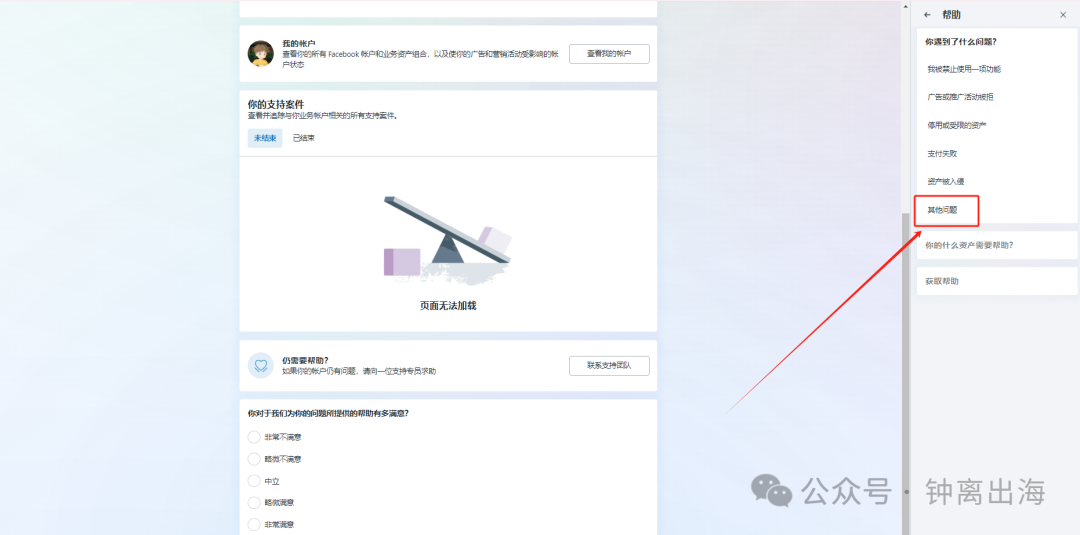
Task: Select the 略微满意 radio button
Action: coord(254,503)
